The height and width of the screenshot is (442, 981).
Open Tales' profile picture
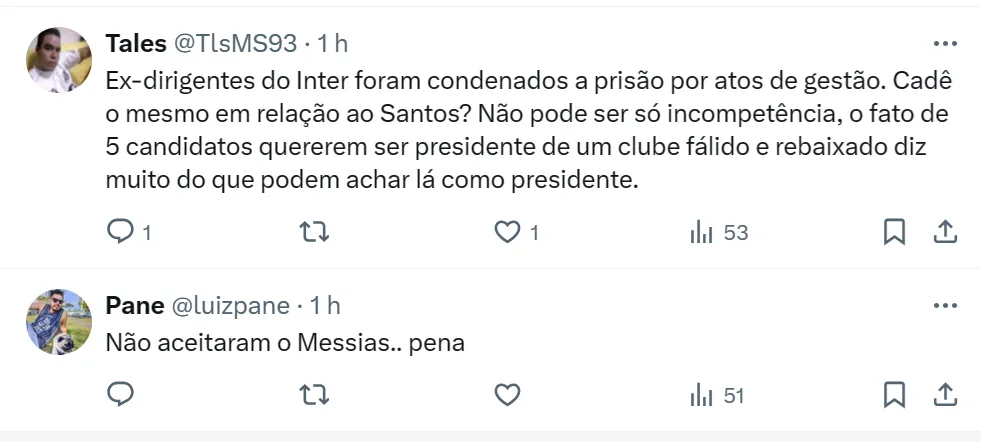click(58, 60)
